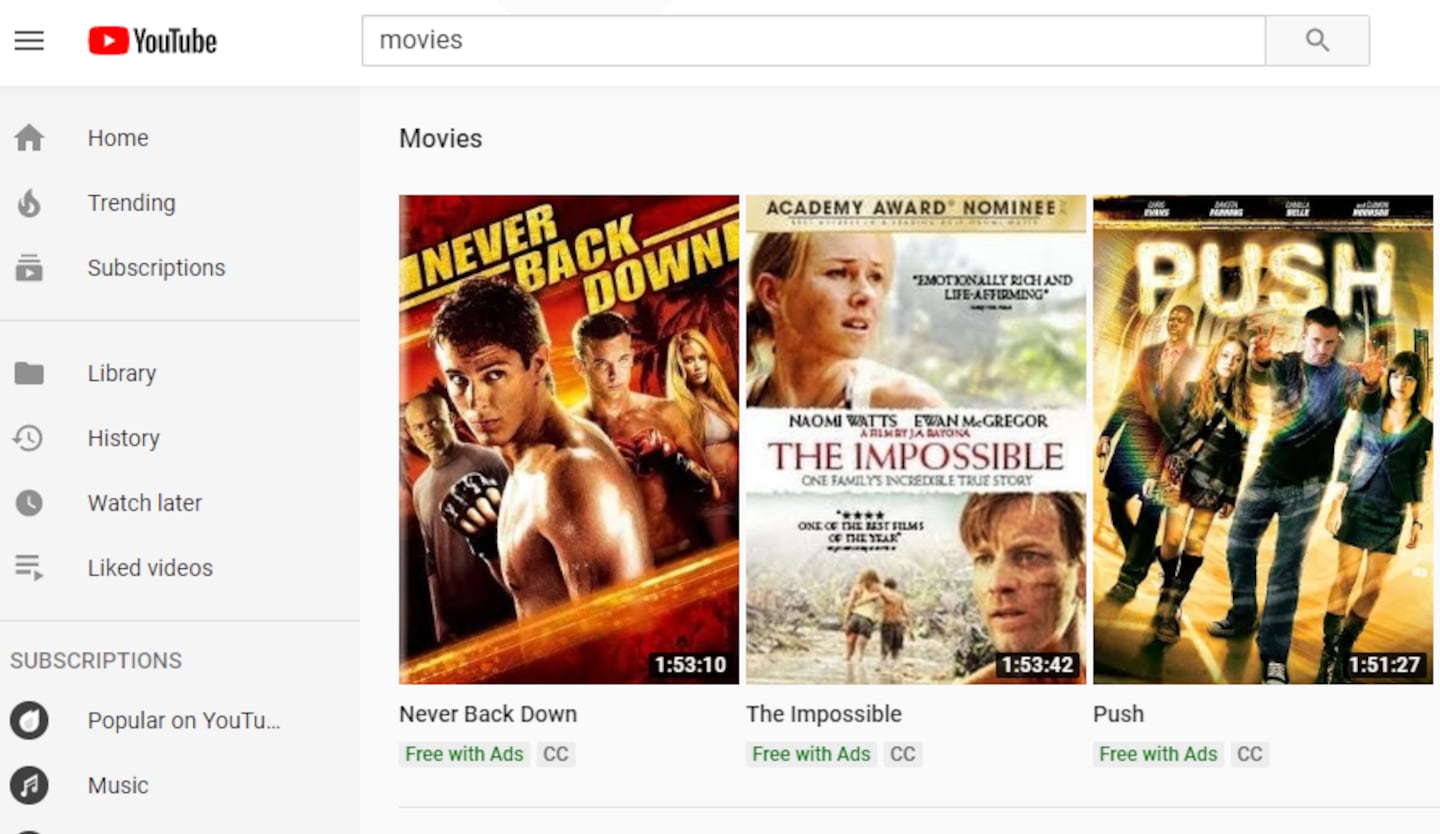Select the Trending flame icon

tap(29, 203)
